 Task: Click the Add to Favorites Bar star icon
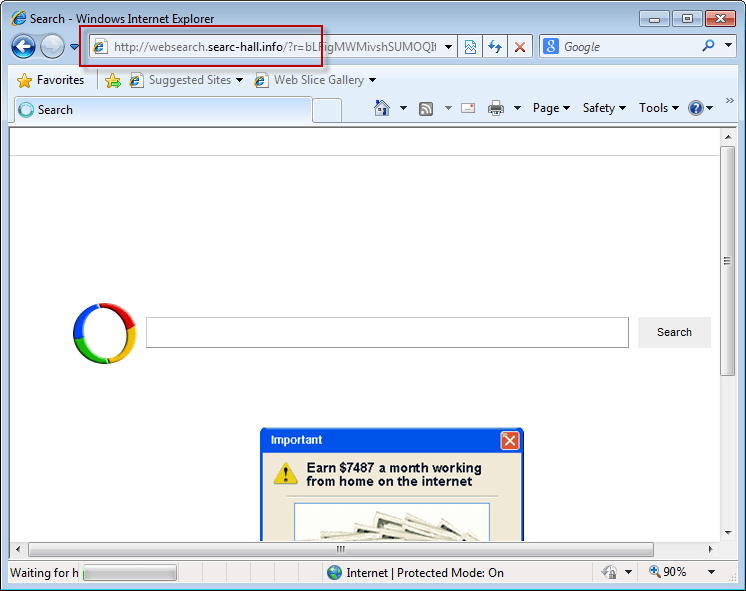tap(113, 80)
